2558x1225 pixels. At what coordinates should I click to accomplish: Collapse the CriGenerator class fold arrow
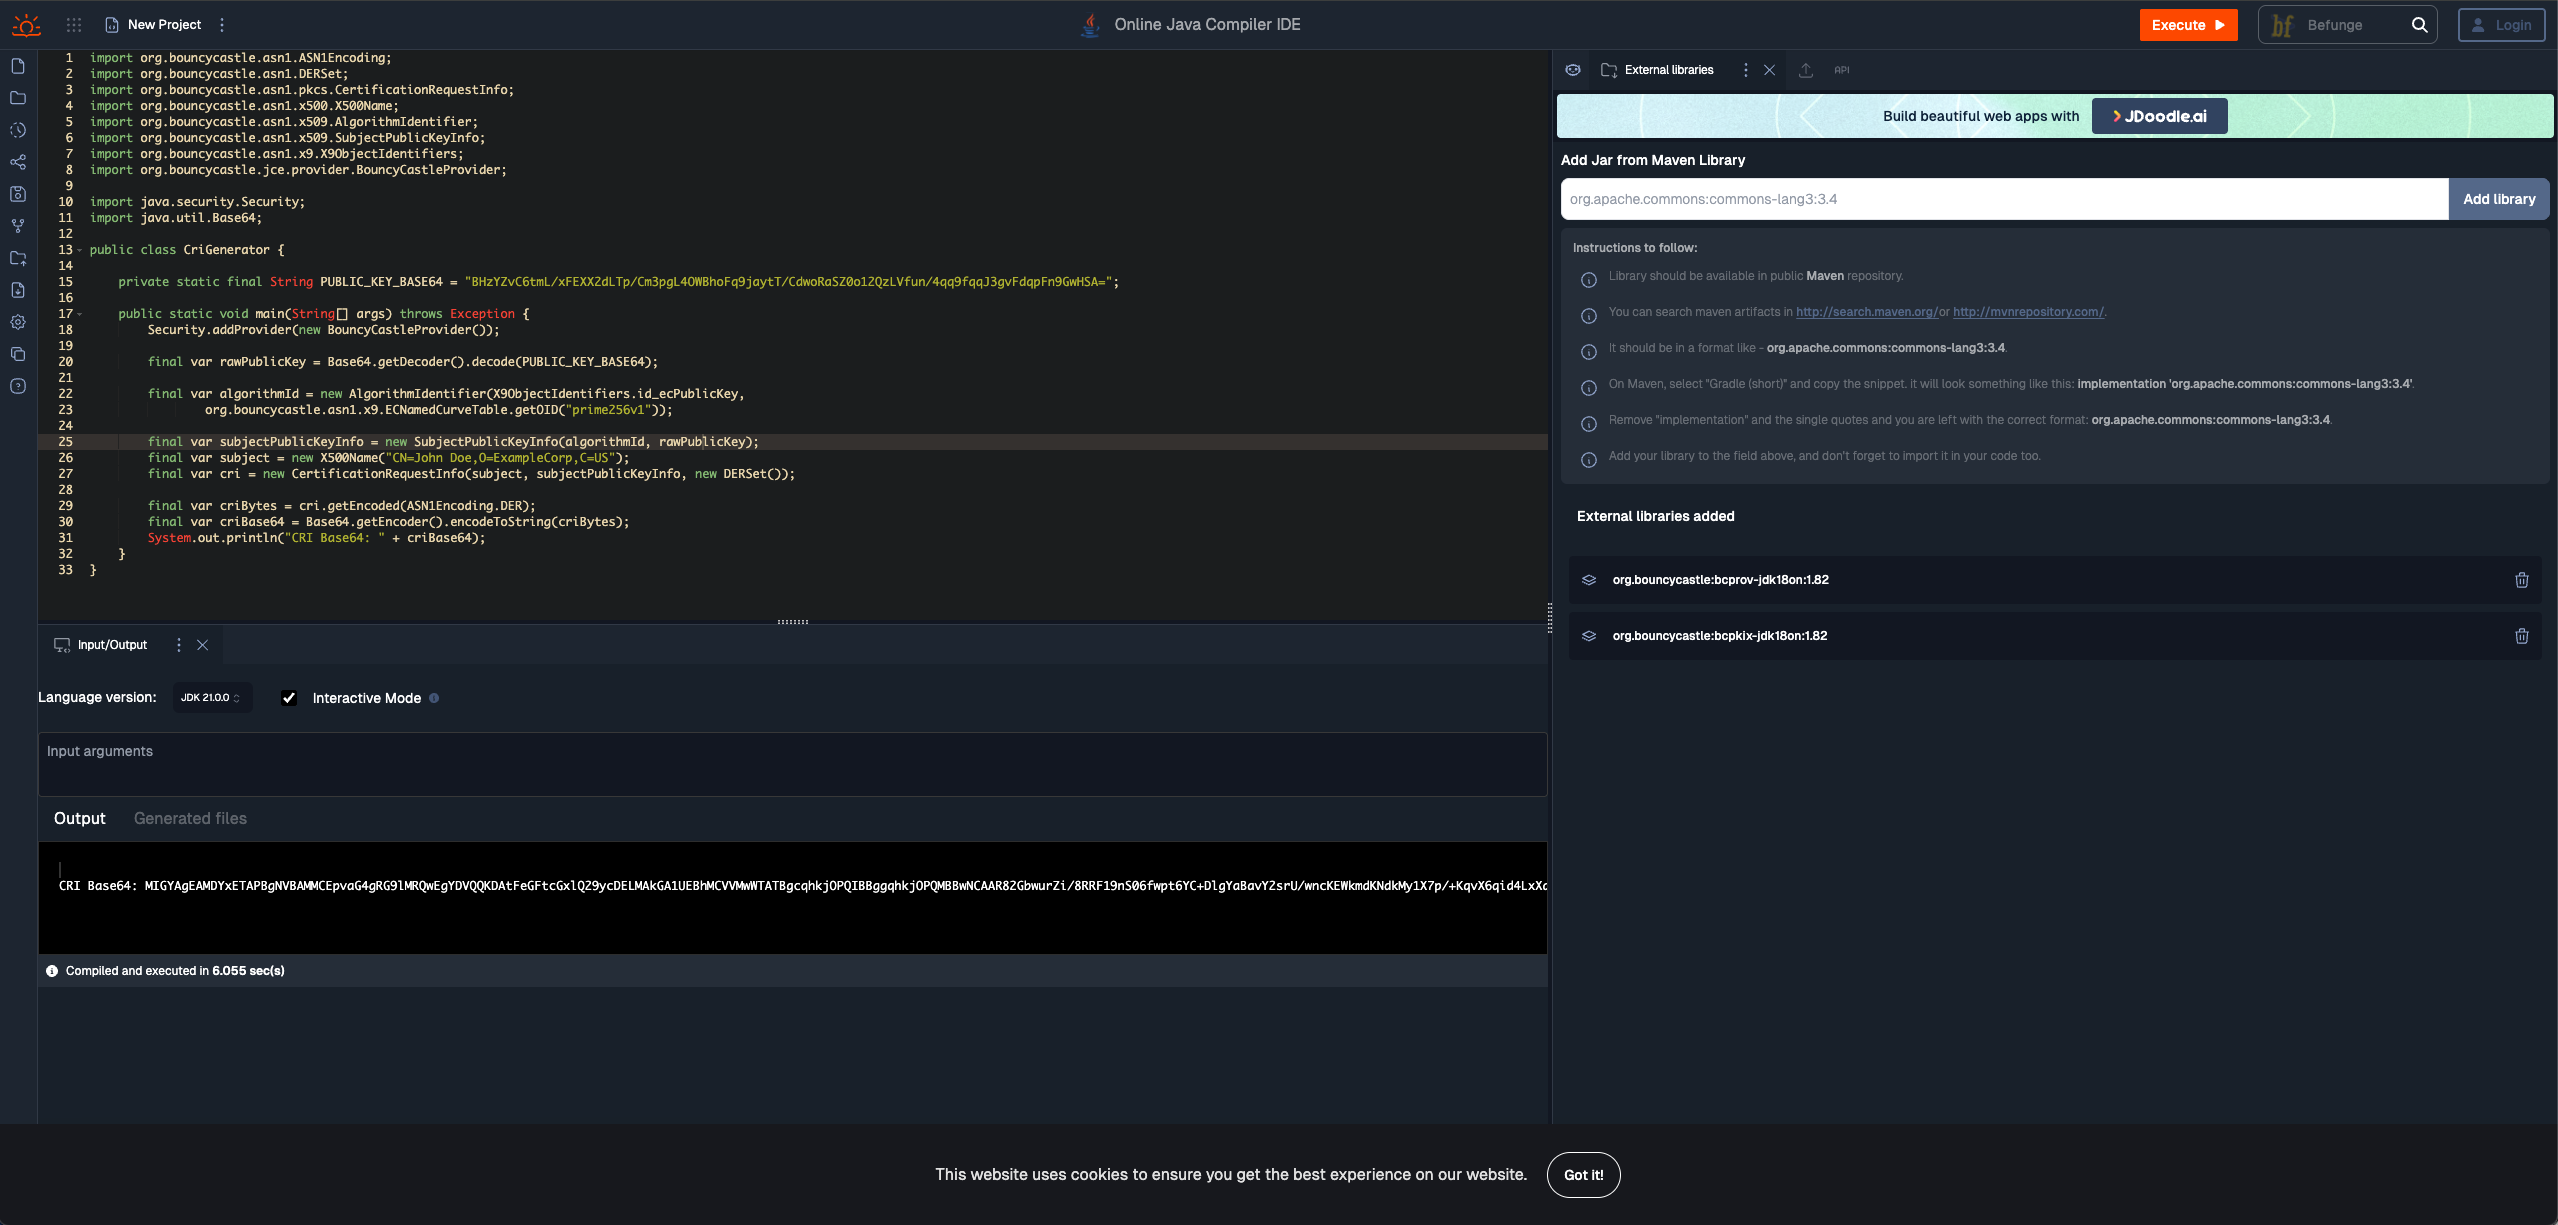(x=80, y=250)
